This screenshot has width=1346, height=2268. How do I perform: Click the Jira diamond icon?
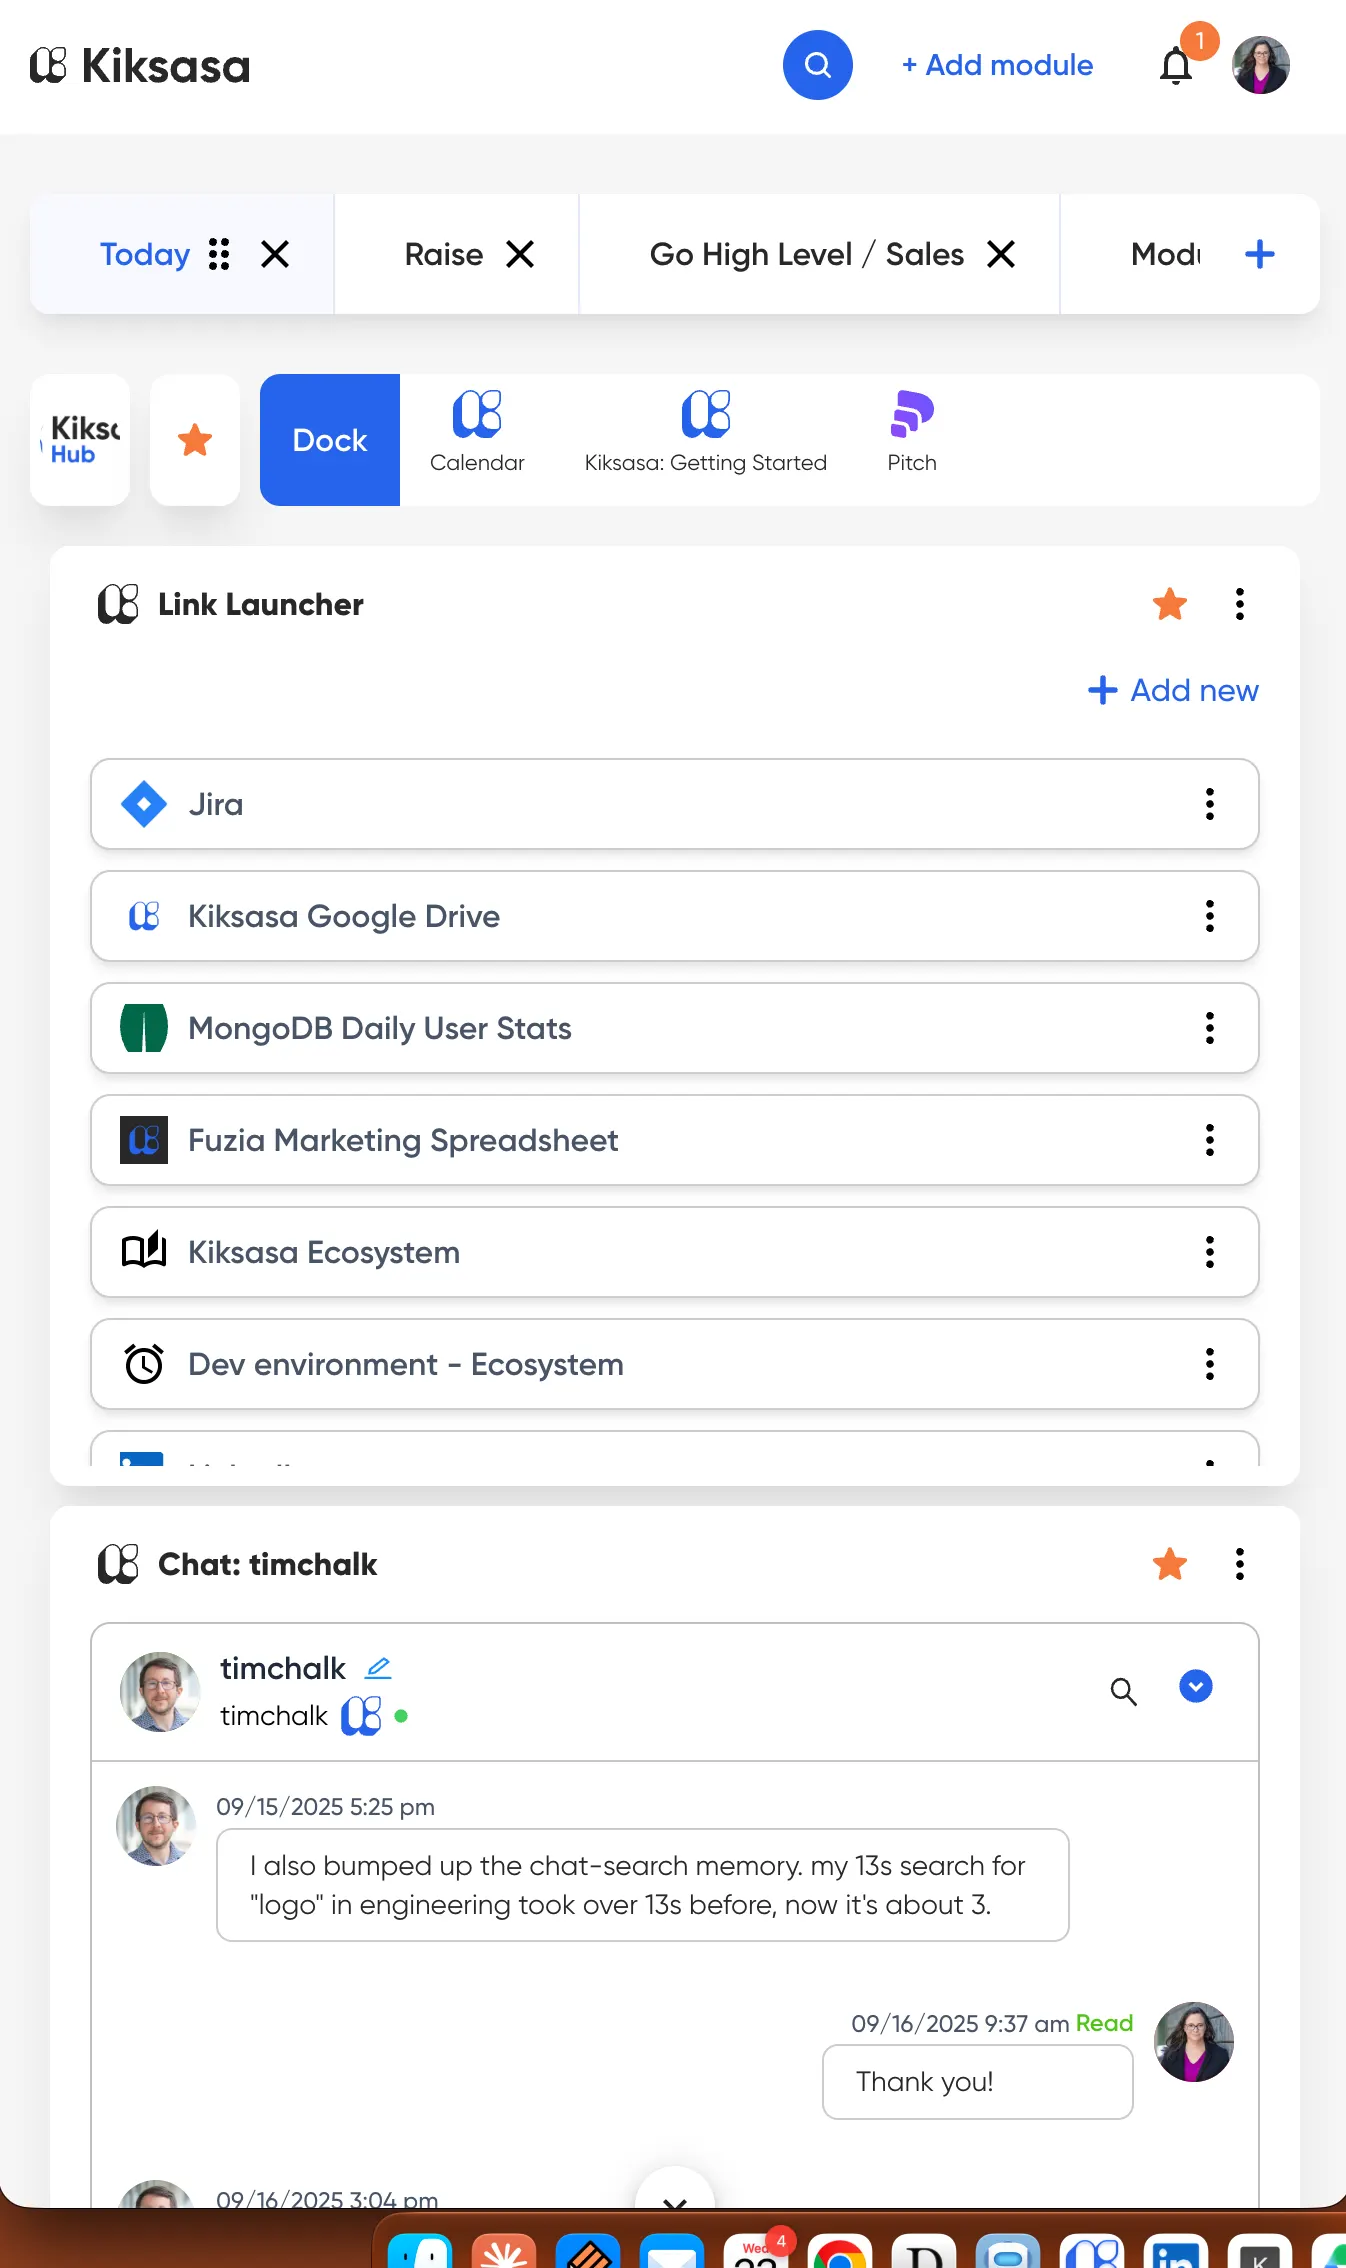coord(144,804)
